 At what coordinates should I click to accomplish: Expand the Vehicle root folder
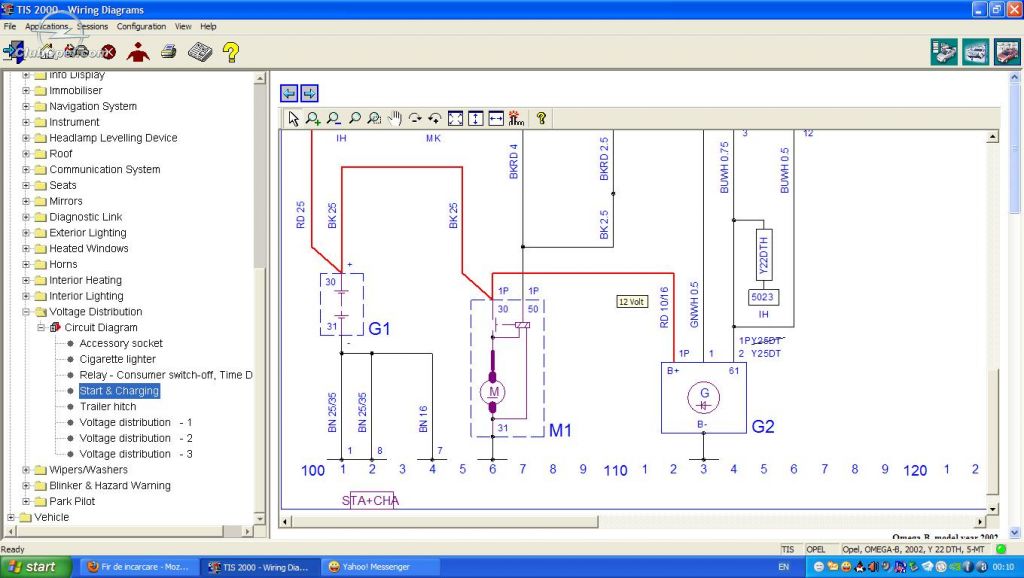click(x=11, y=517)
